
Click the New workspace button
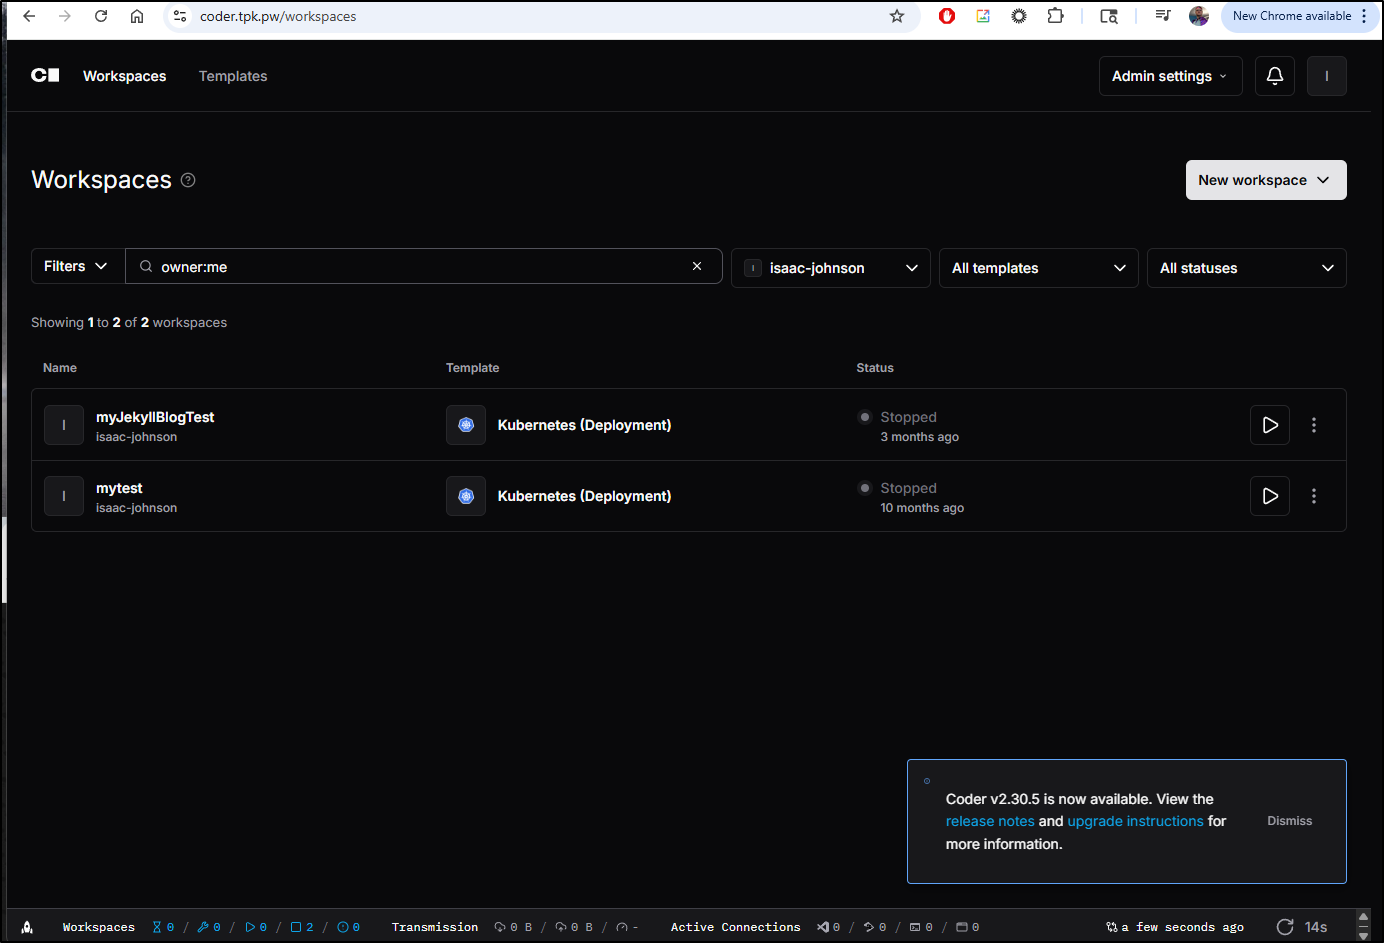point(1264,180)
